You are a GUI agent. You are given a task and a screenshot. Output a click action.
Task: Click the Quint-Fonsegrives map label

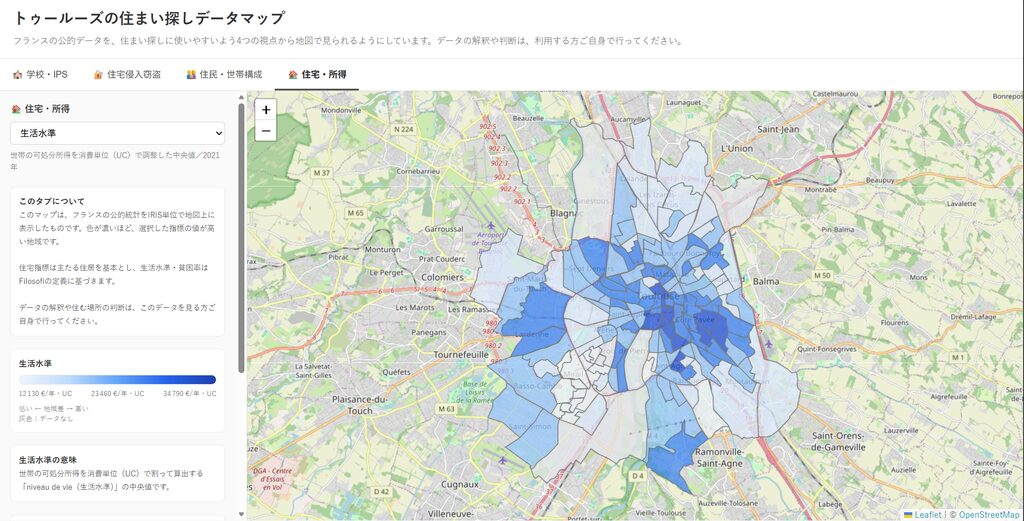click(x=826, y=349)
